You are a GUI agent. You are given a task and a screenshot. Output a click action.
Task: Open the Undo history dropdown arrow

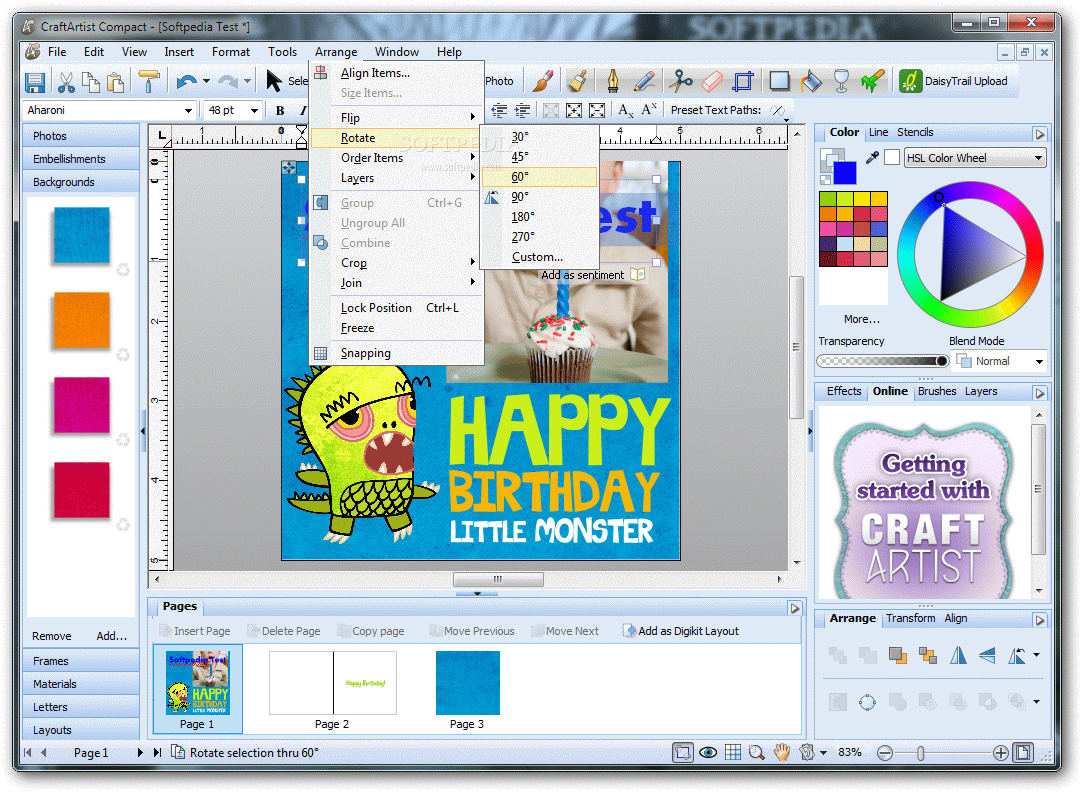(206, 81)
